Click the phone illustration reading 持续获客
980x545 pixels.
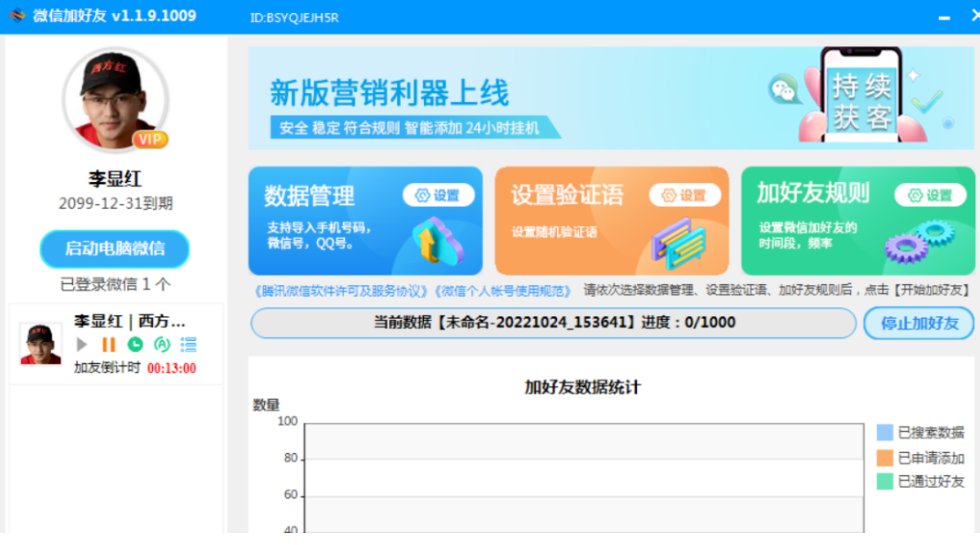862,95
